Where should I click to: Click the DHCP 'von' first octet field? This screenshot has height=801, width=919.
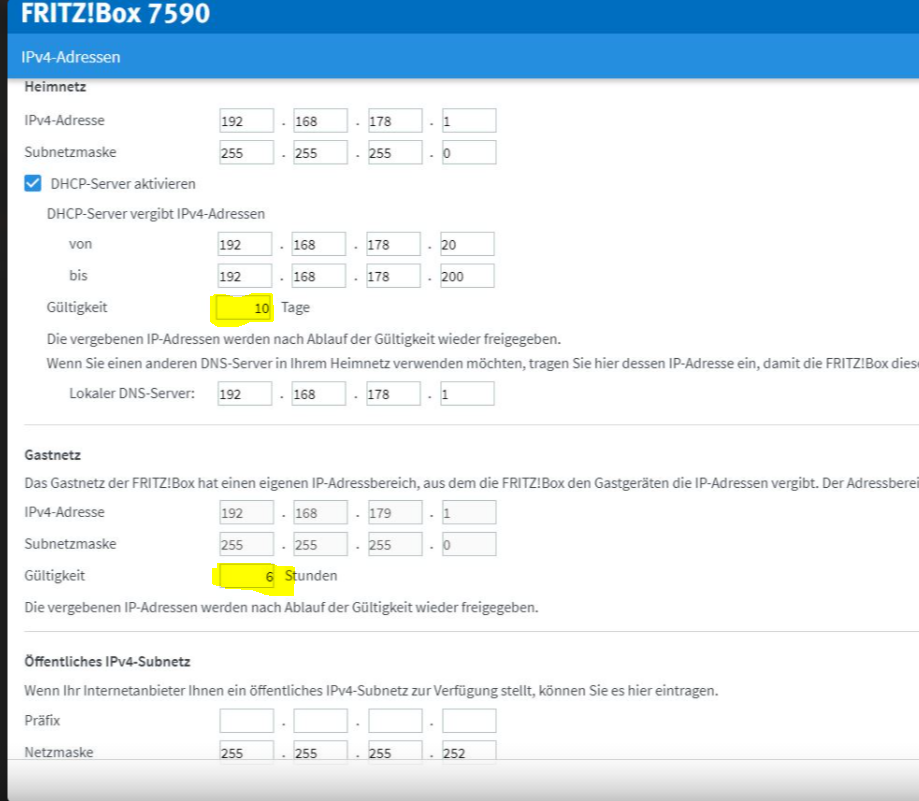click(x=244, y=244)
